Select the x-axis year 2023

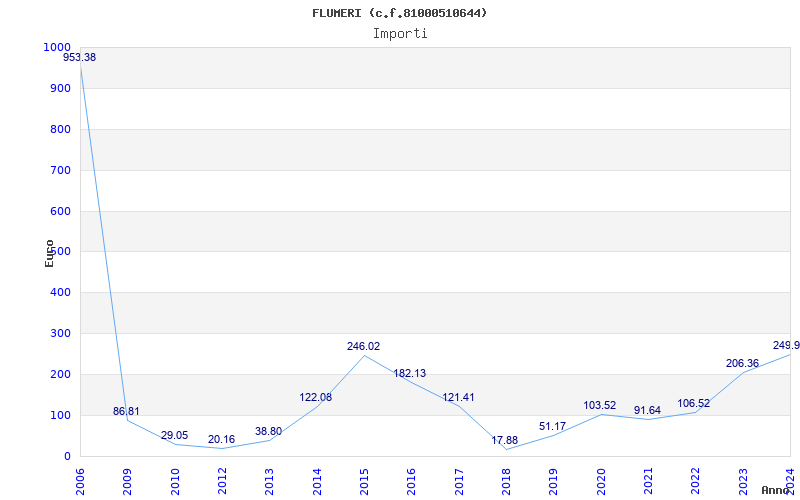[743, 482]
